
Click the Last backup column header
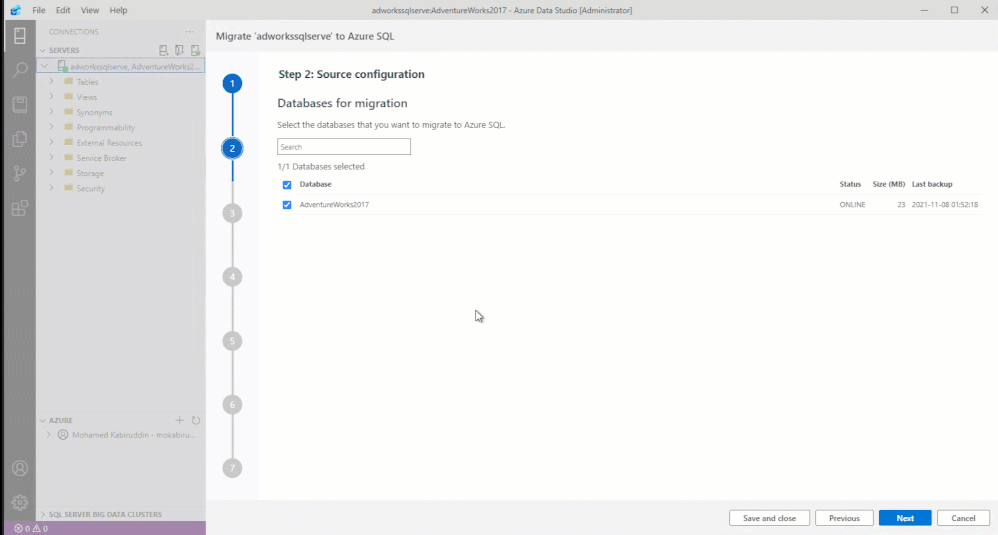932,184
